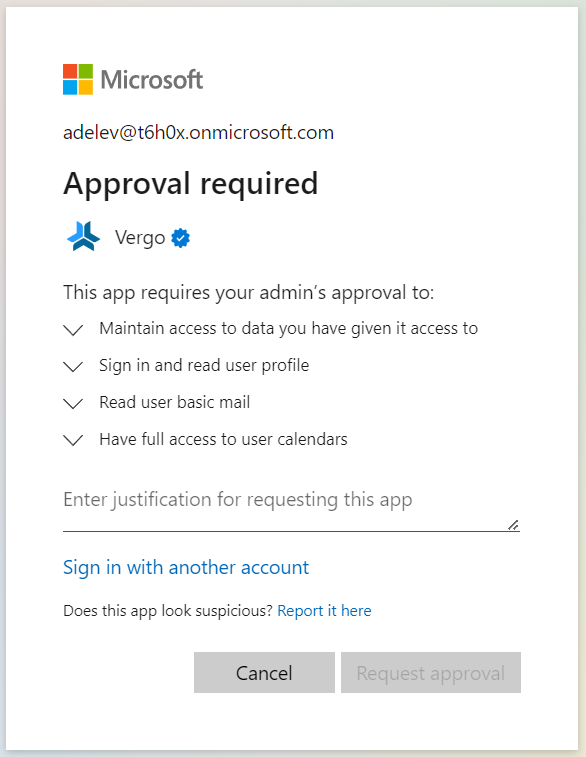586x757 pixels.
Task: Expand the 'Maintain access to data' permission
Action: pos(73,330)
